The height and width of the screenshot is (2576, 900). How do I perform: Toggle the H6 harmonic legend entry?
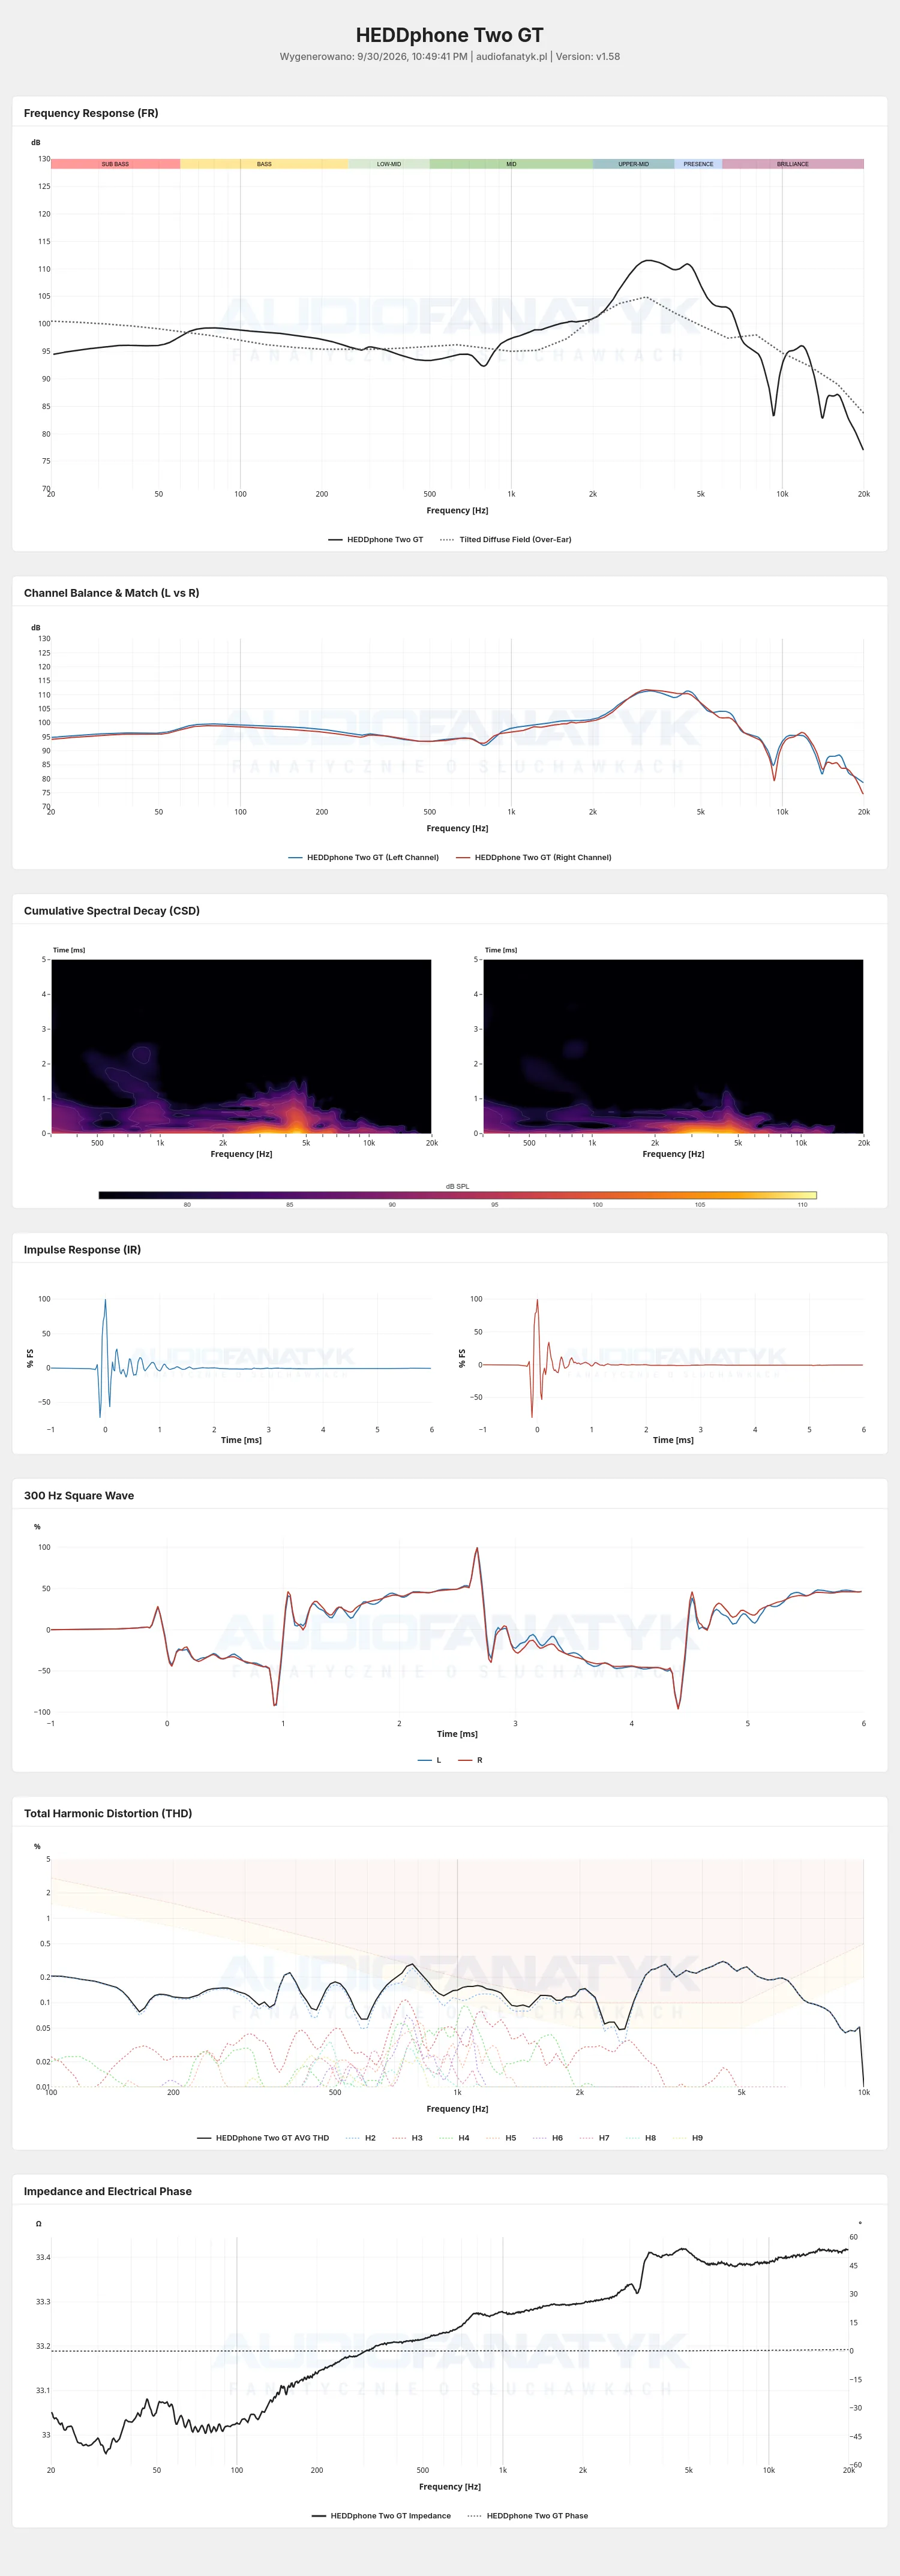(548, 2138)
